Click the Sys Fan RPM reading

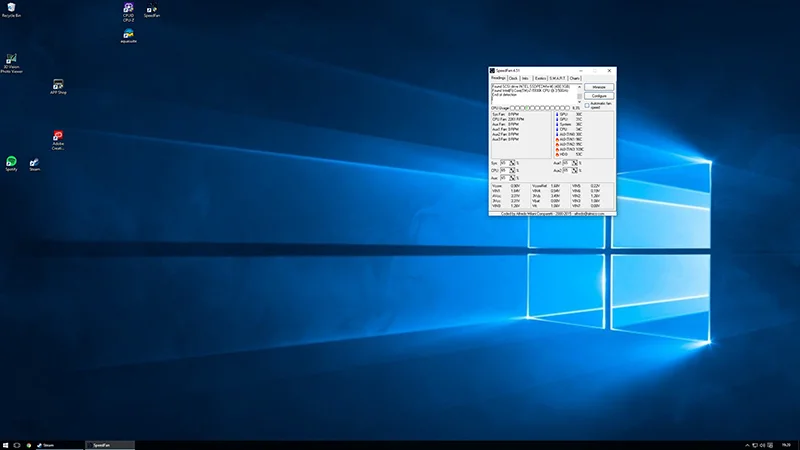pos(506,114)
